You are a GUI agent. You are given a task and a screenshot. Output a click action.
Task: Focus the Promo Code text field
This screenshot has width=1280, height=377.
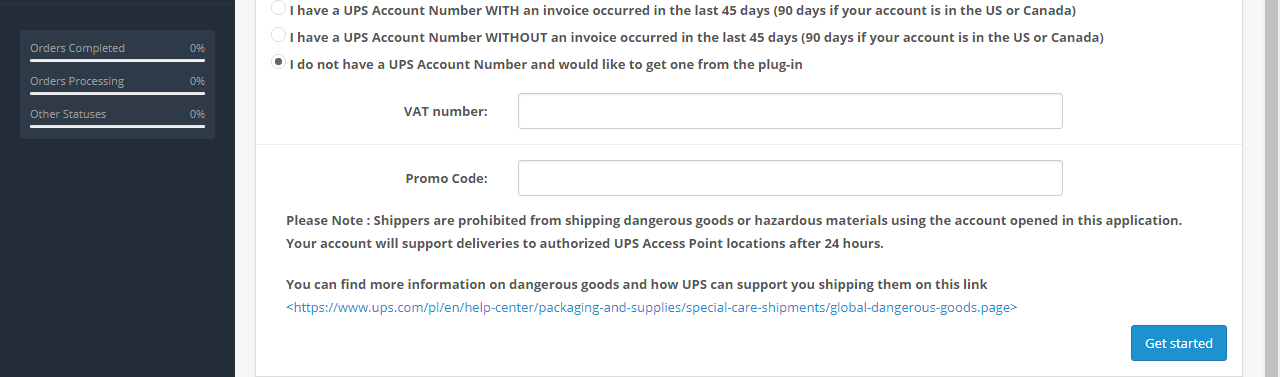point(790,178)
